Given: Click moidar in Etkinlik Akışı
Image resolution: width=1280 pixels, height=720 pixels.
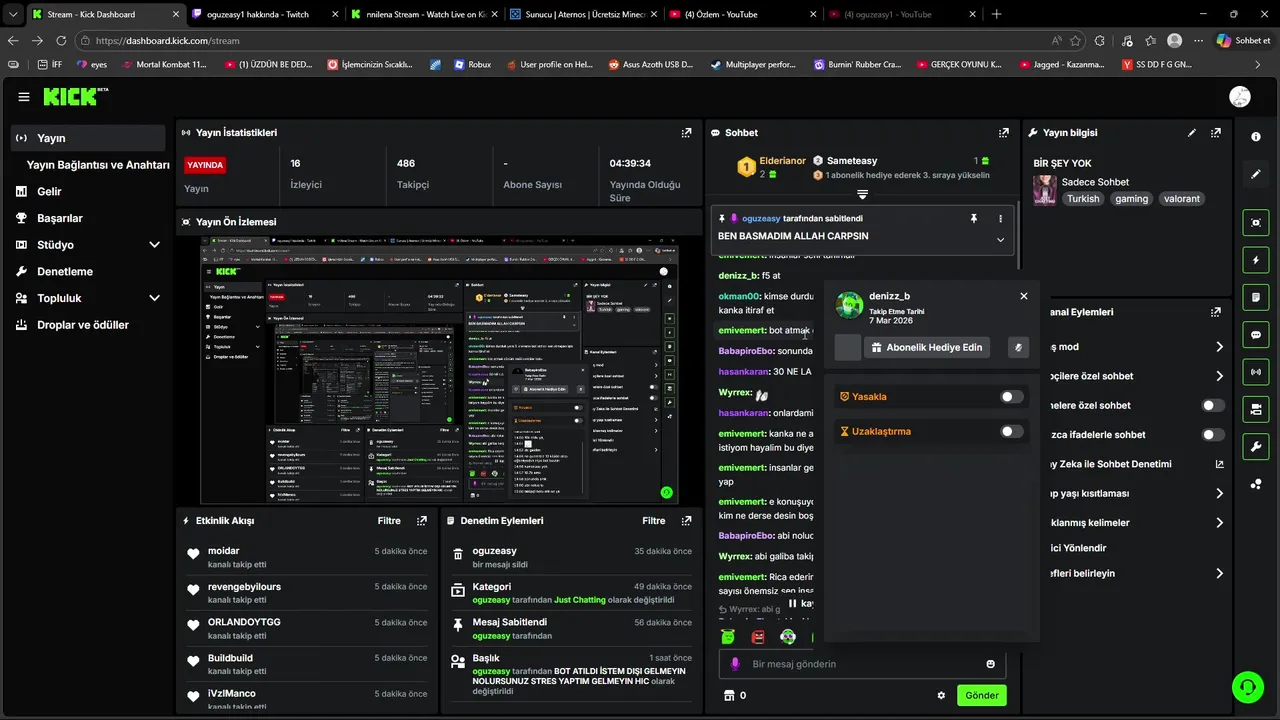Looking at the screenshot, I should coord(223,551).
